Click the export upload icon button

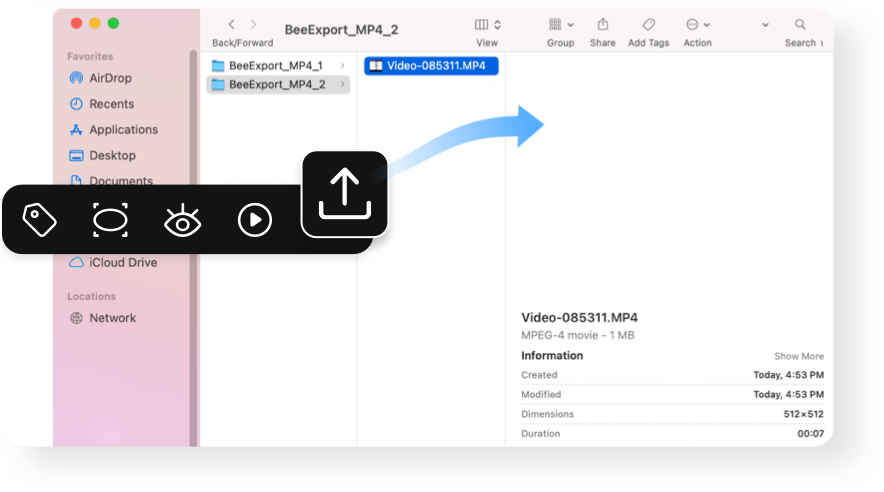pos(344,194)
